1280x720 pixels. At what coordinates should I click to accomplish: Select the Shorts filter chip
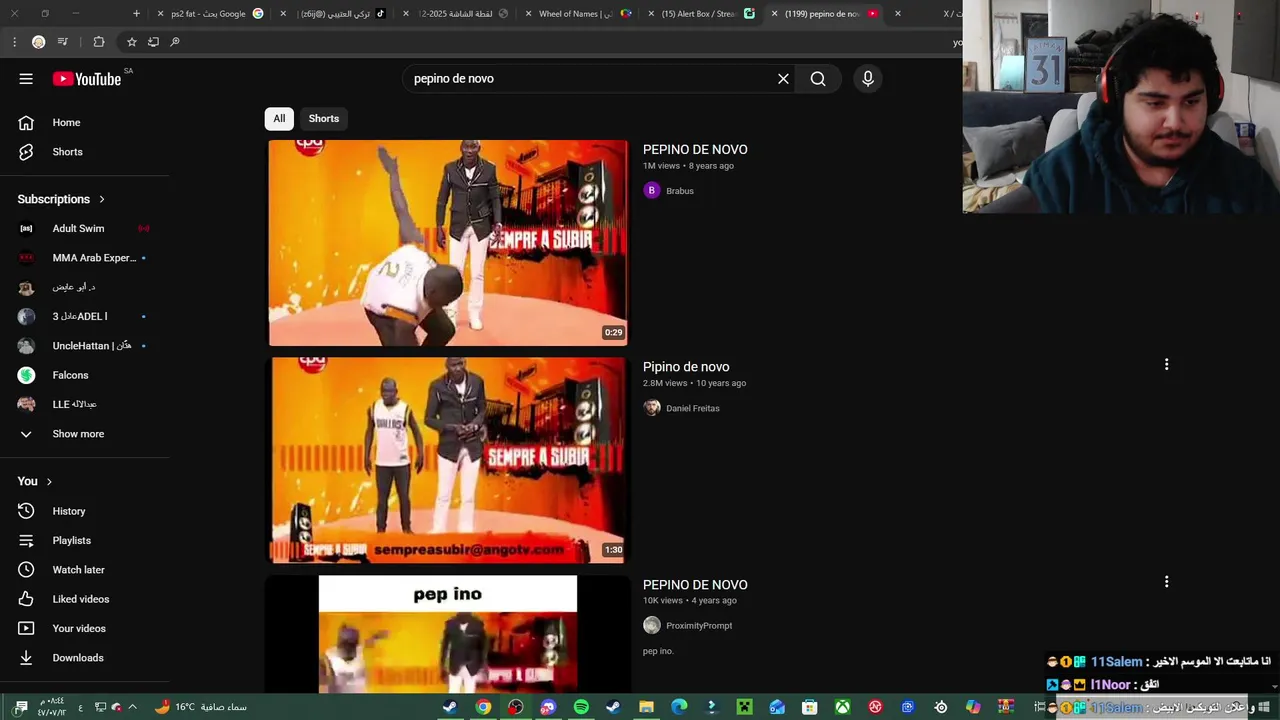click(x=324, y=118)
